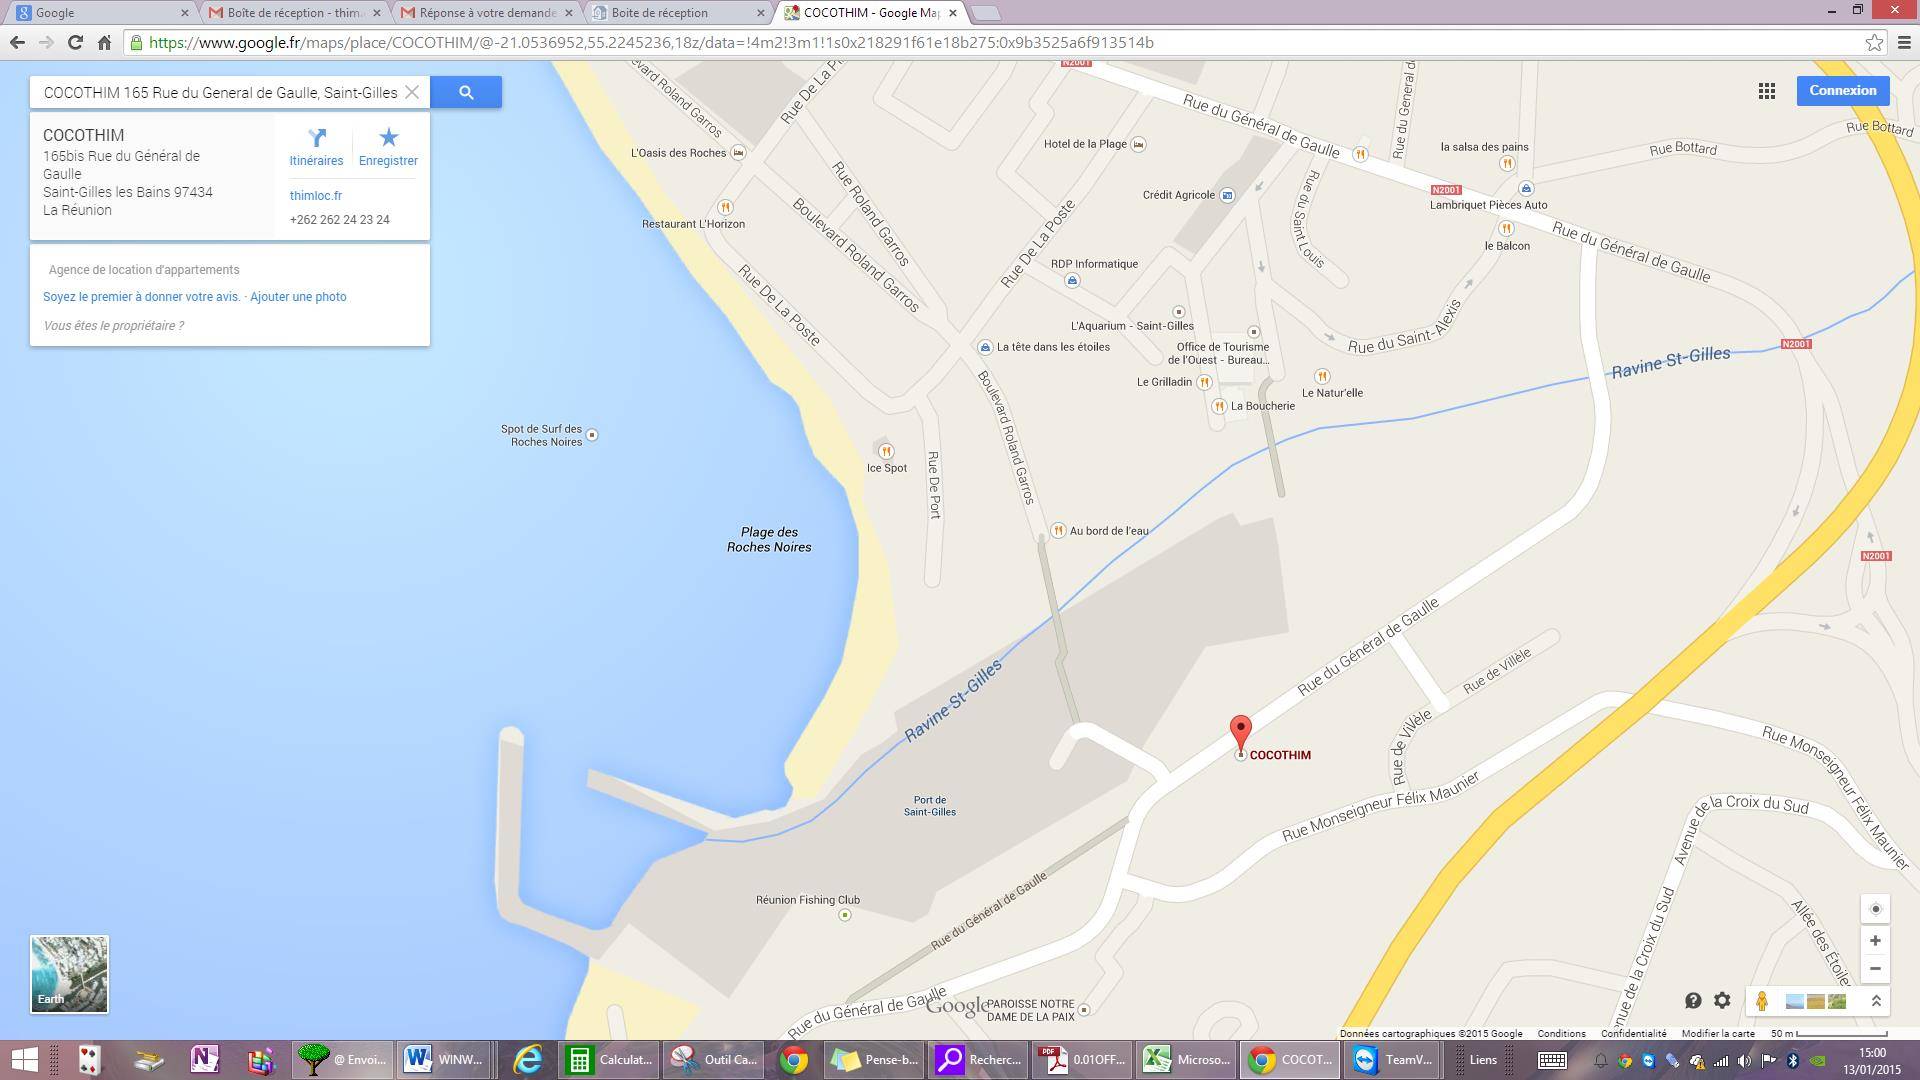Switch to the first Google tab
1920x1080 pixels.
pos(100,13)
